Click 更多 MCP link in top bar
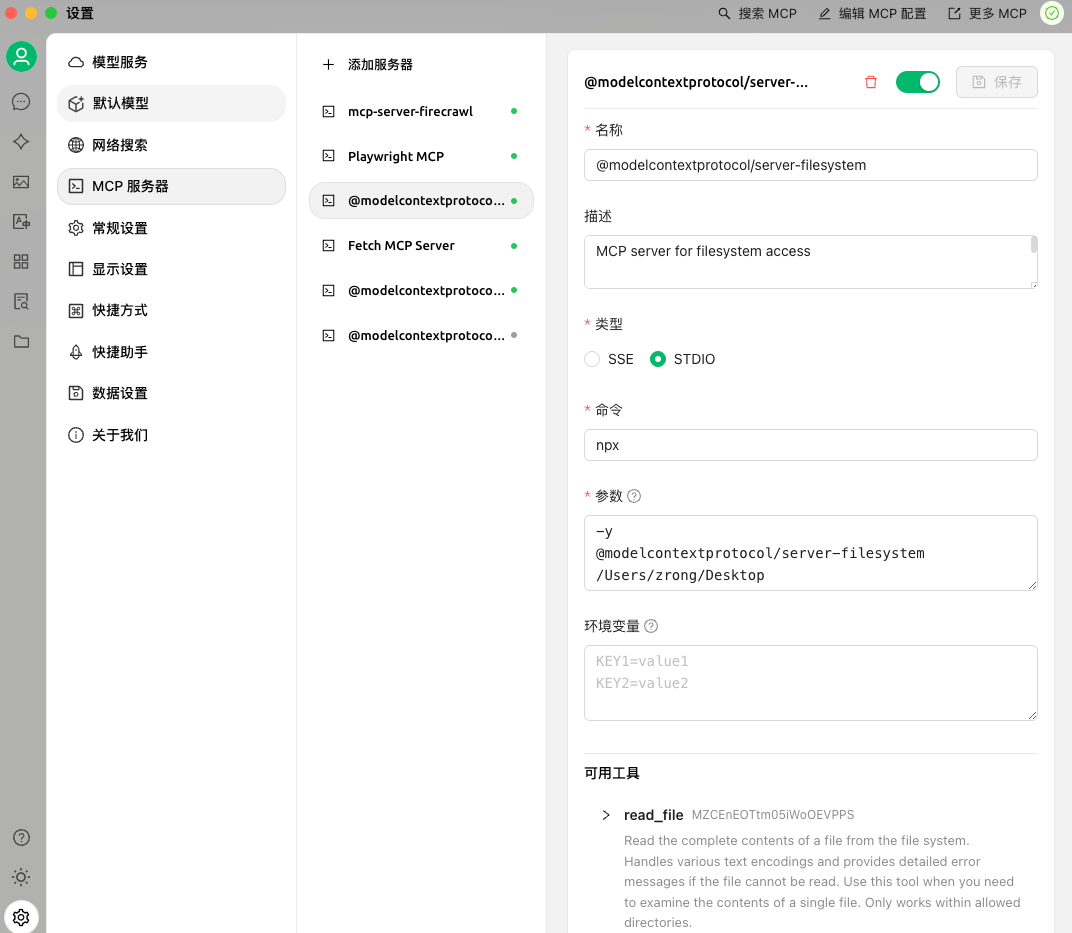Viewport: 1072px width, 933px height. point(987,14)
